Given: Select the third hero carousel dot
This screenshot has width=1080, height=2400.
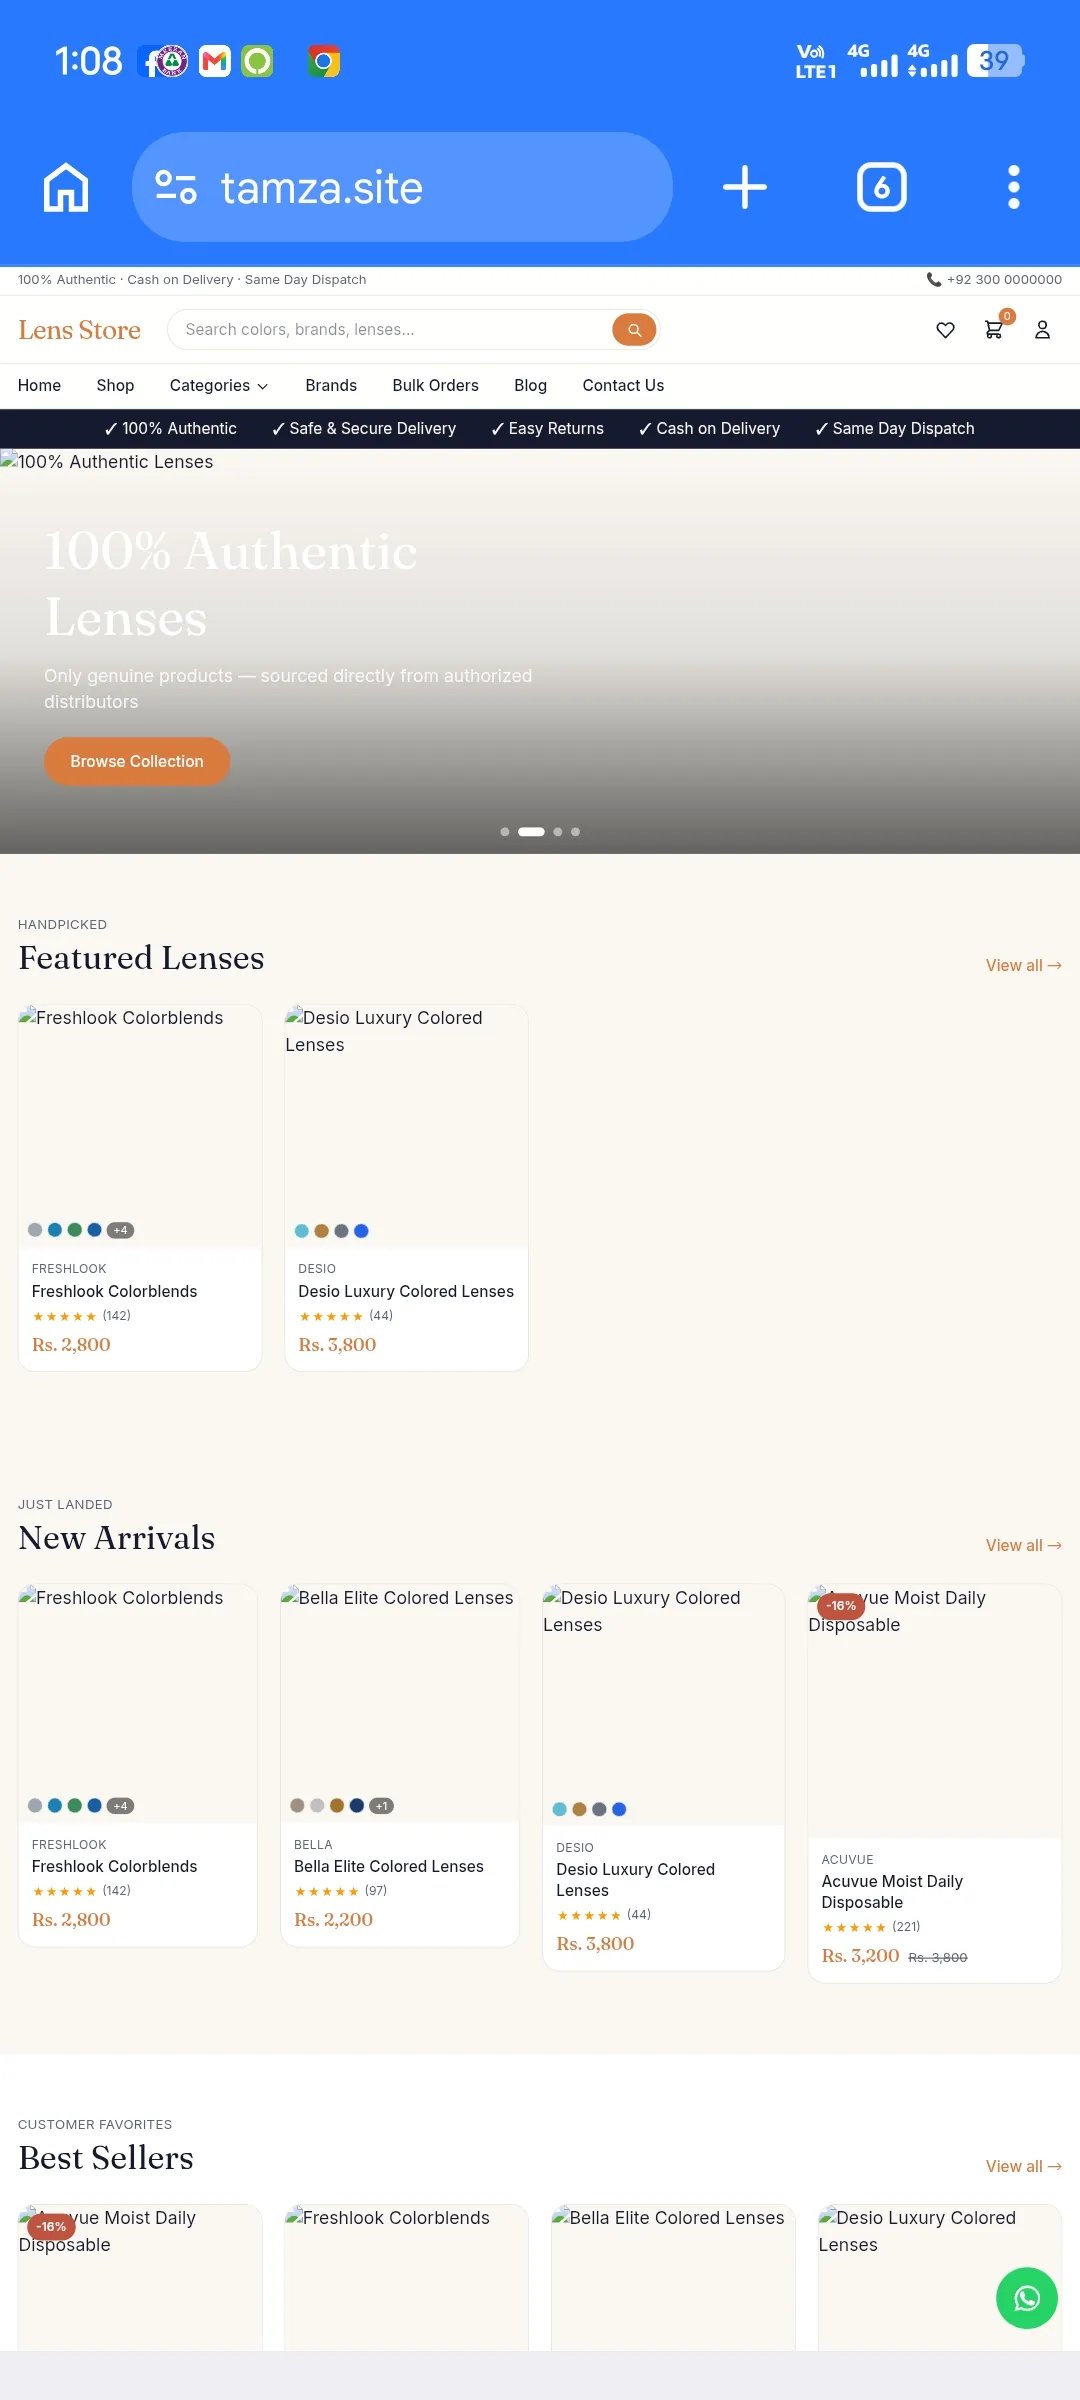Looking at the screenshot, I should coord(558,832).
